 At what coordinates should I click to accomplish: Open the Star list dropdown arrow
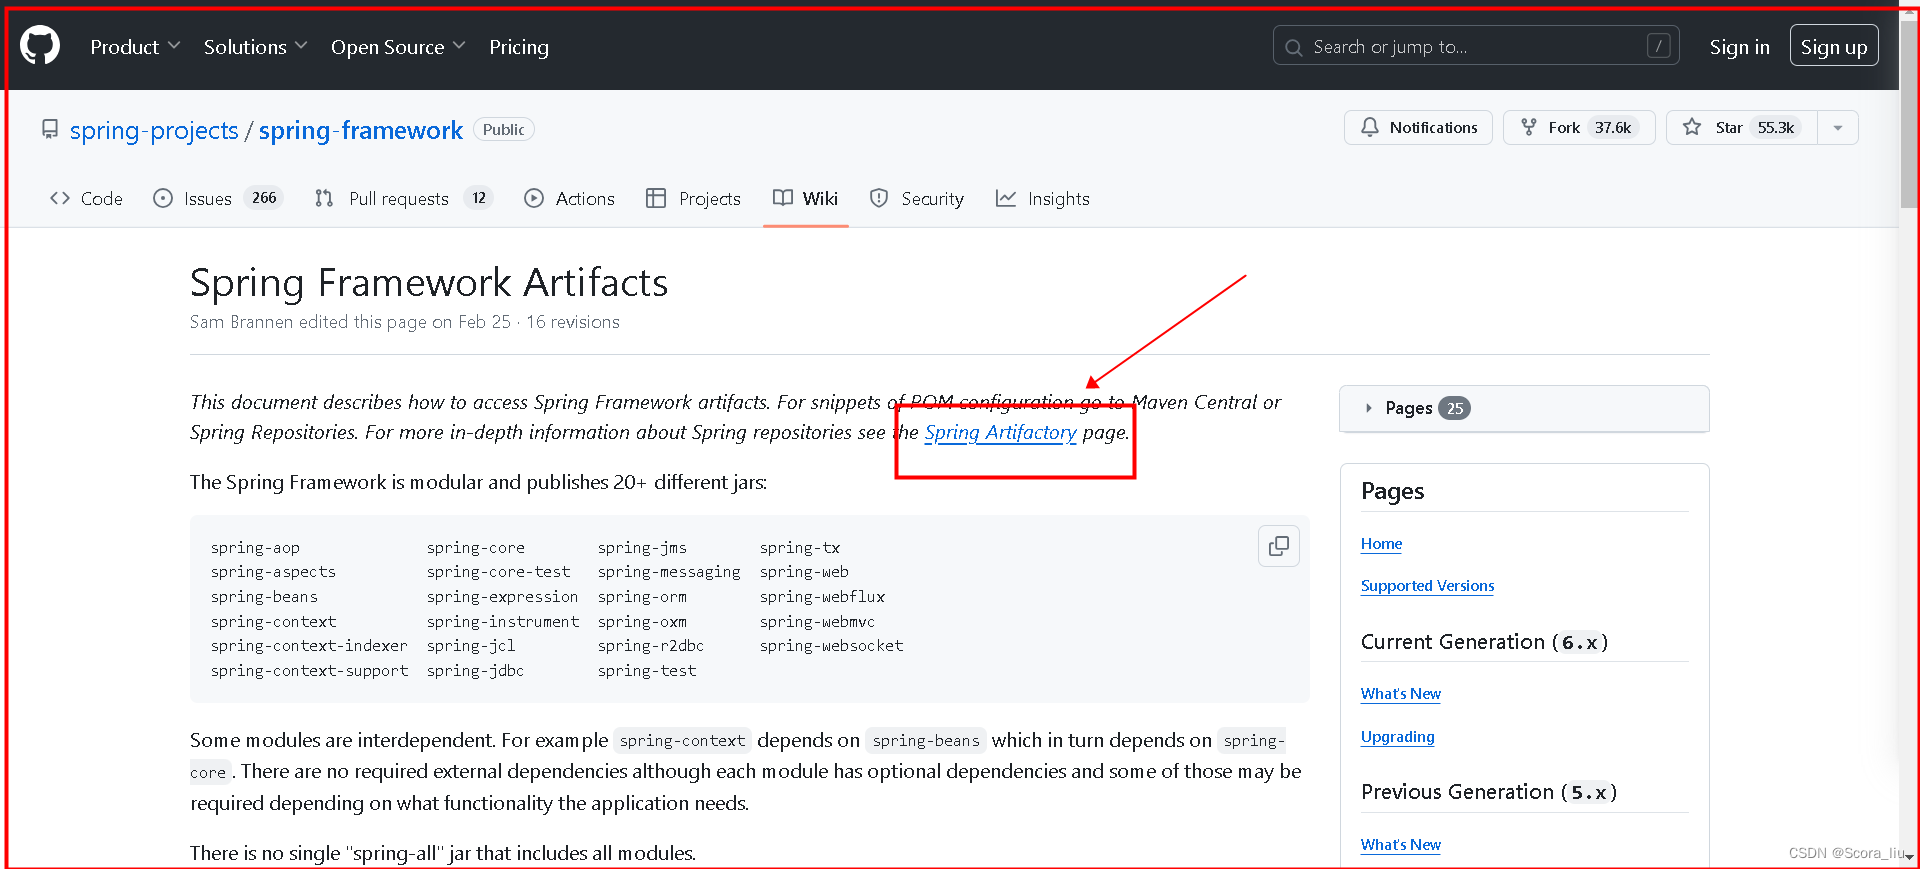click(1837, 127)
